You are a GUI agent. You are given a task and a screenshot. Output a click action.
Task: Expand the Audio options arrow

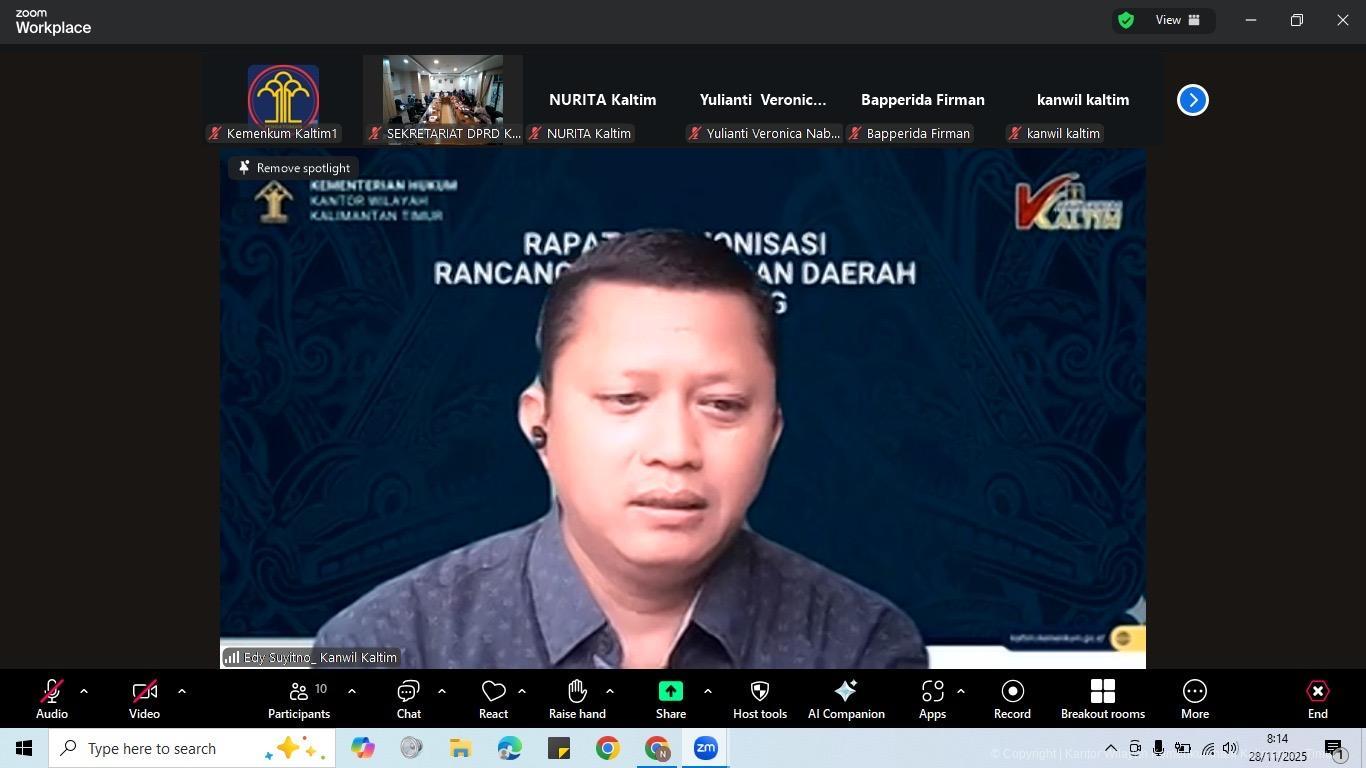[84, 691]
